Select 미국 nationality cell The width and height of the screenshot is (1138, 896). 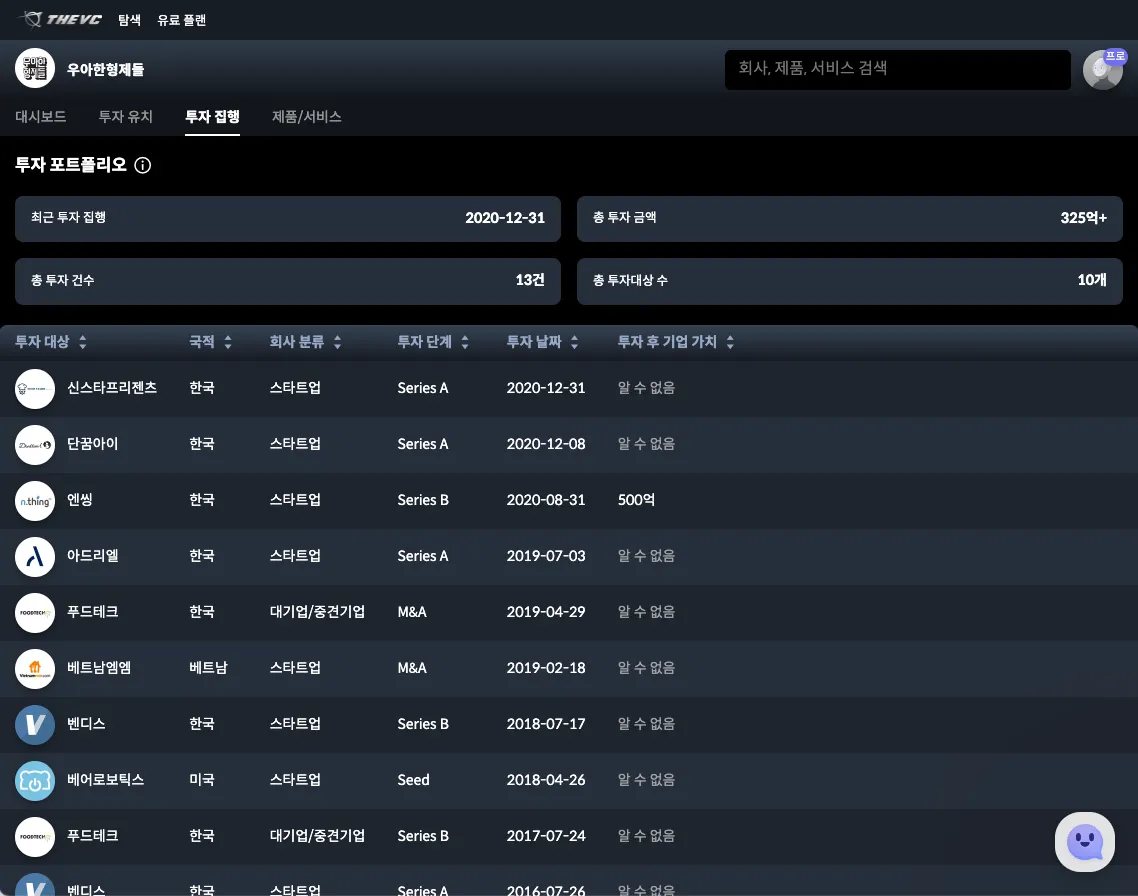tap(202, 779)
